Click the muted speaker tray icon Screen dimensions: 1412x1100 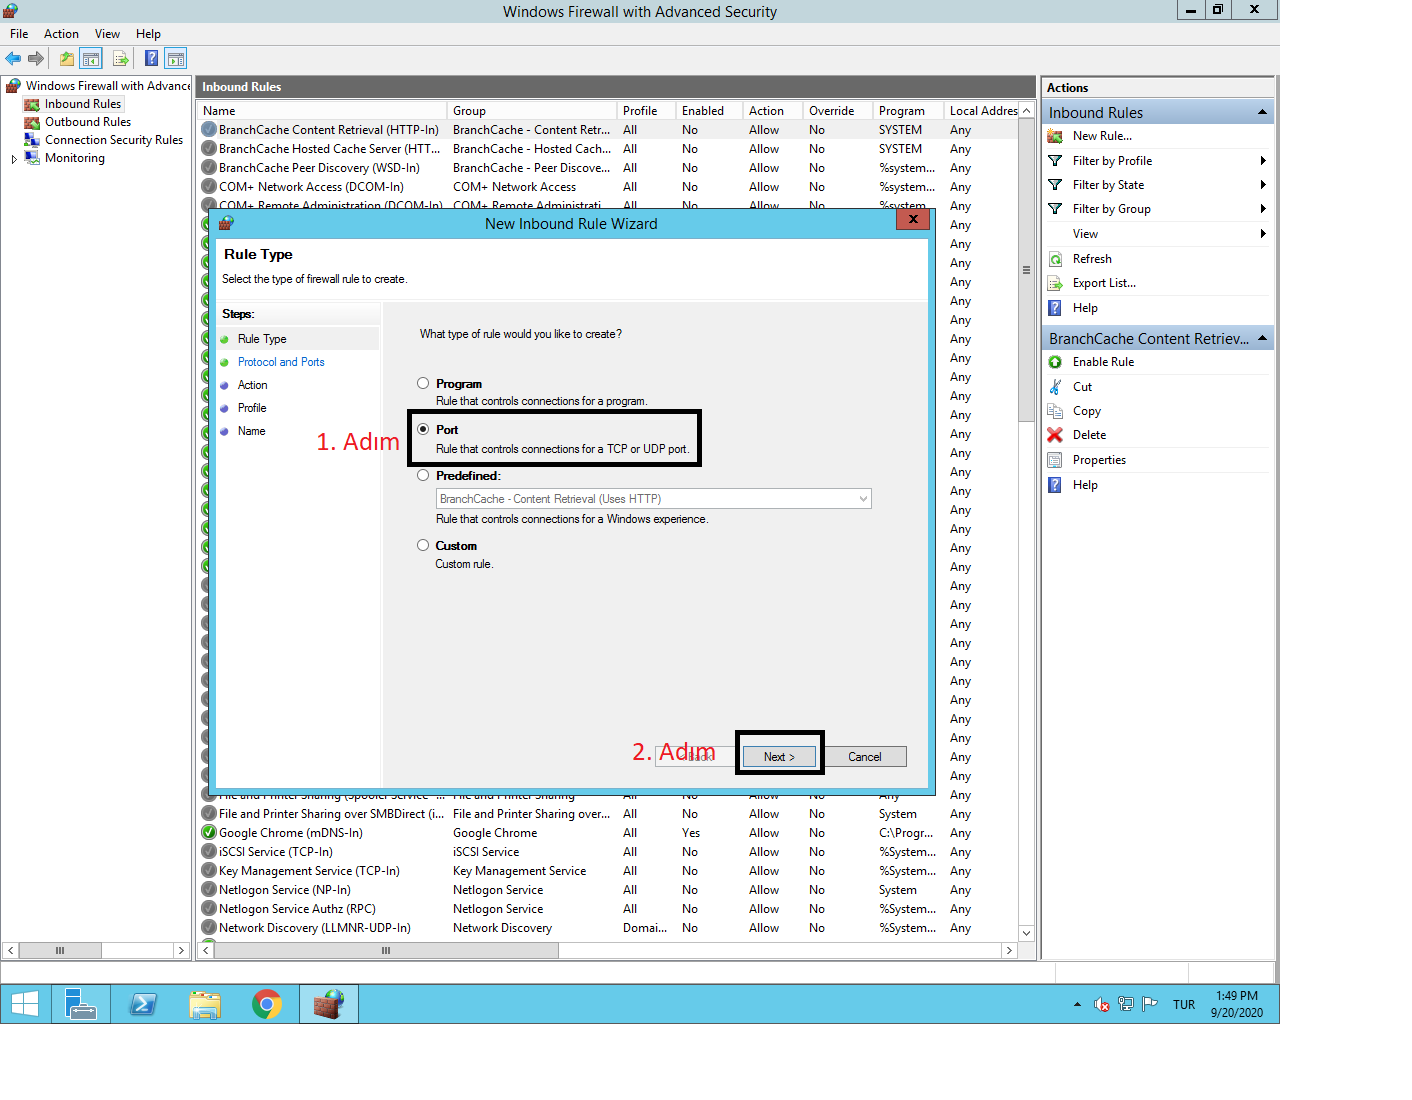click(x=1102, y=1004)
